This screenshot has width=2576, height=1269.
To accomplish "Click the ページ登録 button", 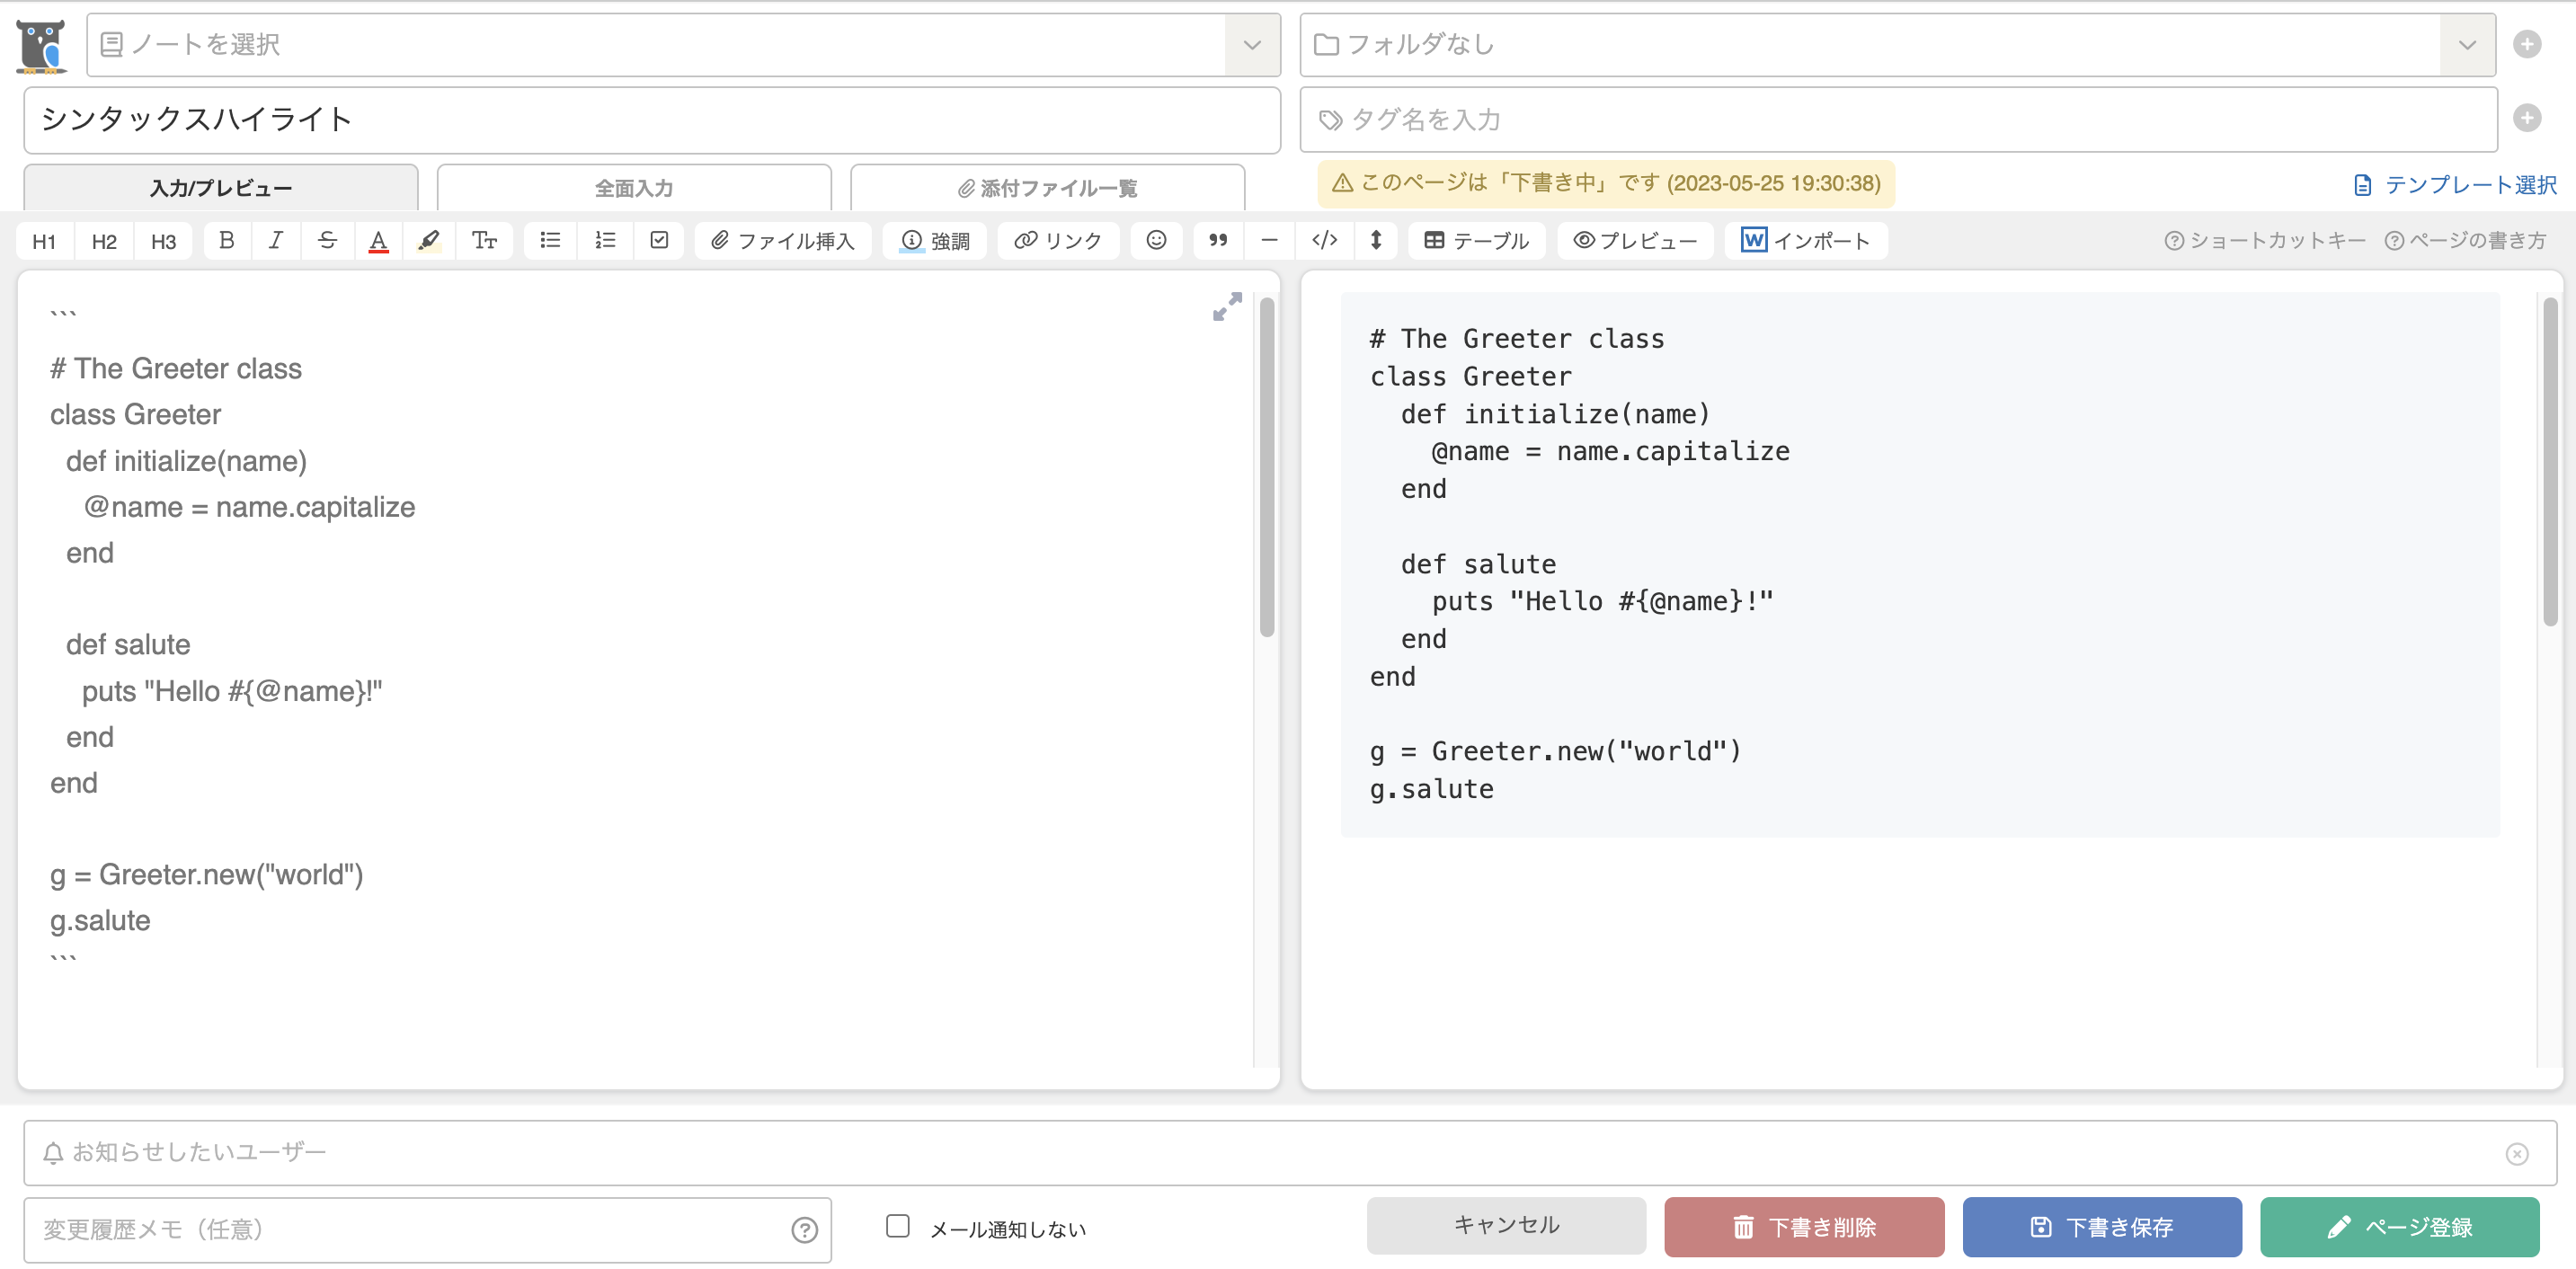I will click(x=2400, y=1227).
